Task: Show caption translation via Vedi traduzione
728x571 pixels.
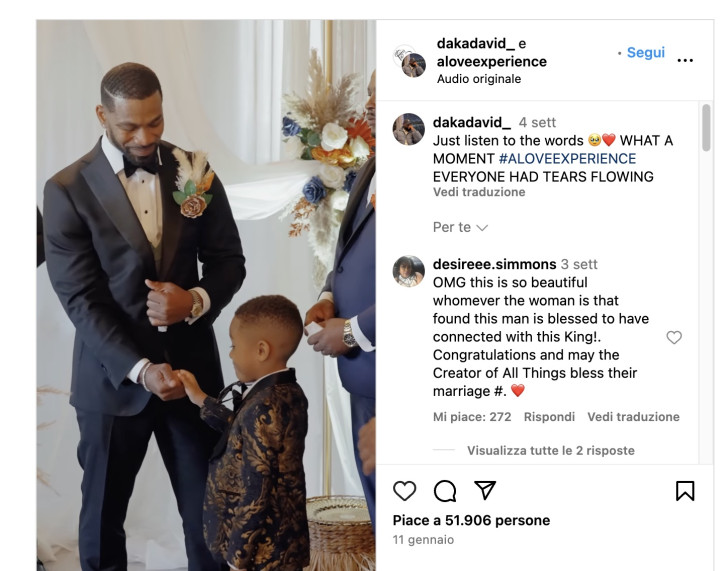Action: 479,192
